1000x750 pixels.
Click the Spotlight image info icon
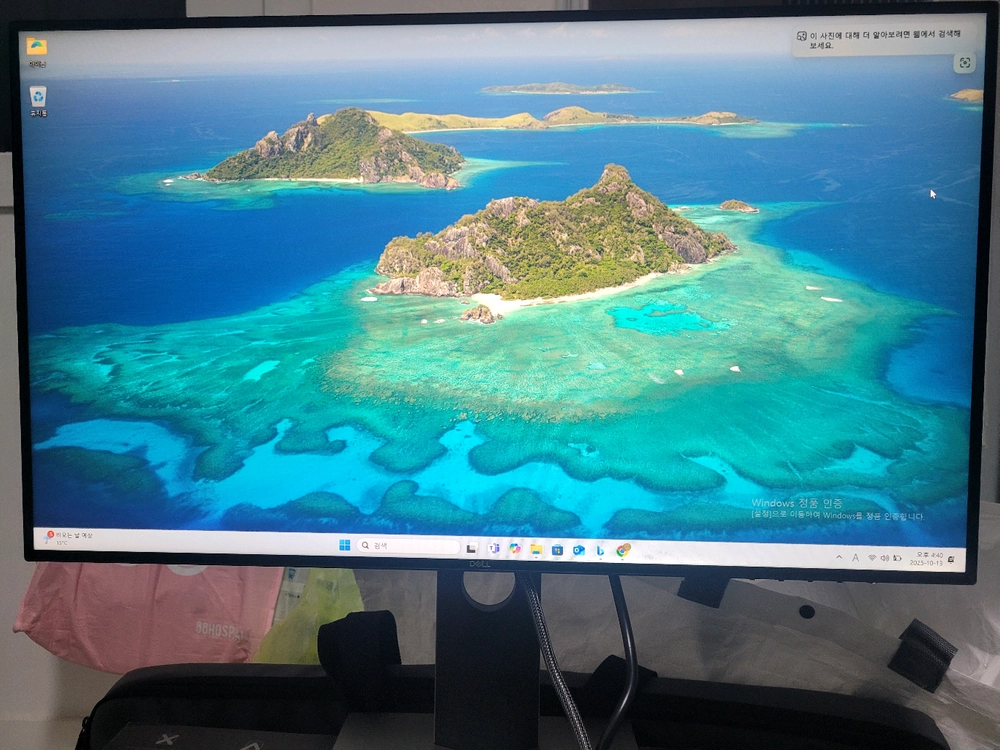pos(964,62)
